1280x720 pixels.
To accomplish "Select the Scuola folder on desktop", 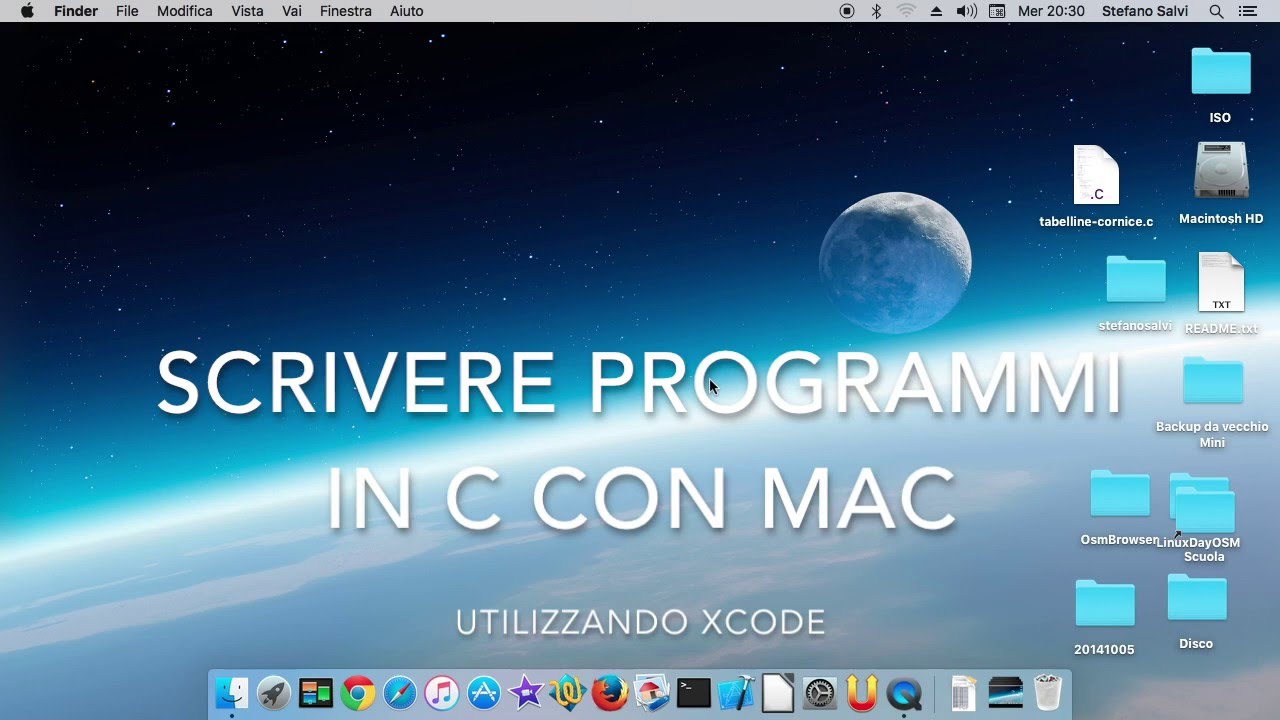I will 1205,509.
